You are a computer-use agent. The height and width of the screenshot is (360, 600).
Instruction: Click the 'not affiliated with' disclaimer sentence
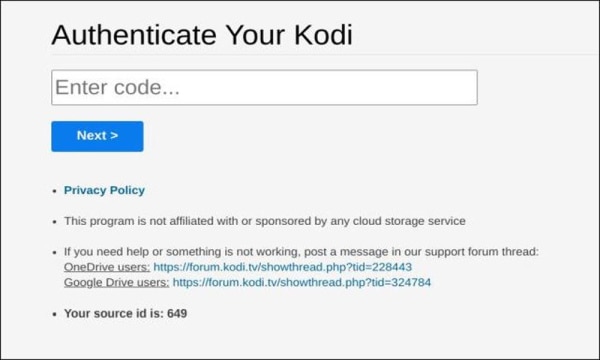click(x=264, y=221)
